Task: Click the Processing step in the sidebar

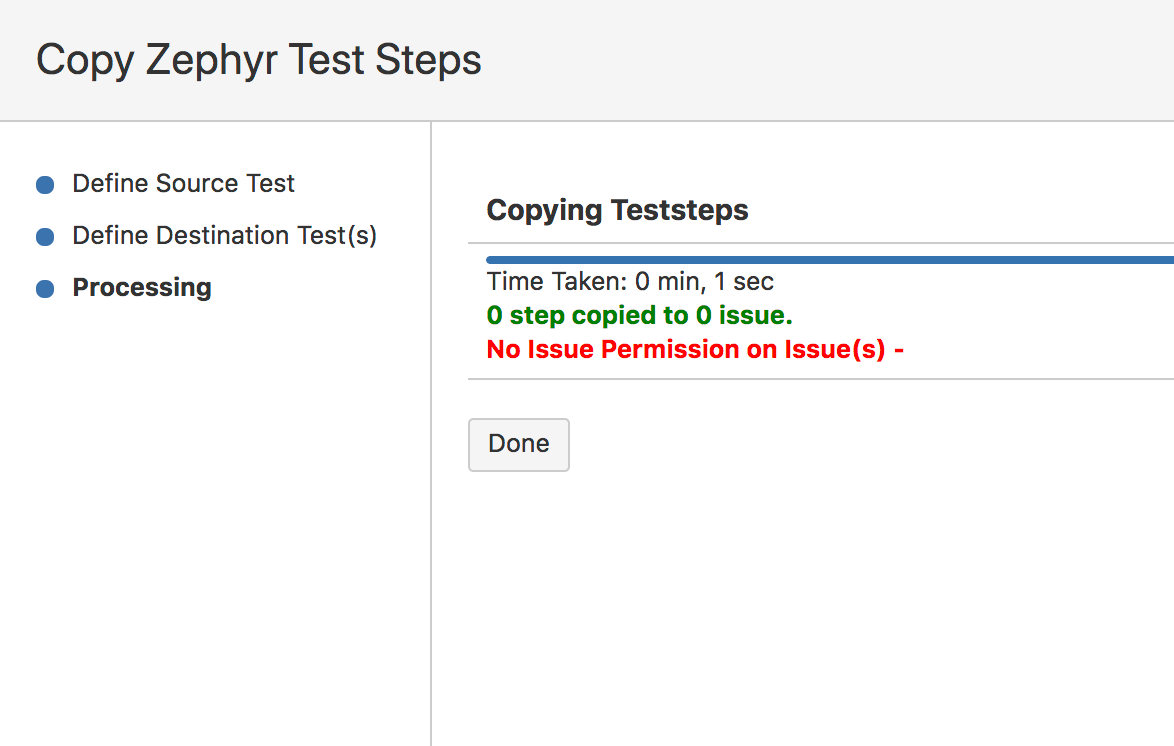Action: (142, 288)
